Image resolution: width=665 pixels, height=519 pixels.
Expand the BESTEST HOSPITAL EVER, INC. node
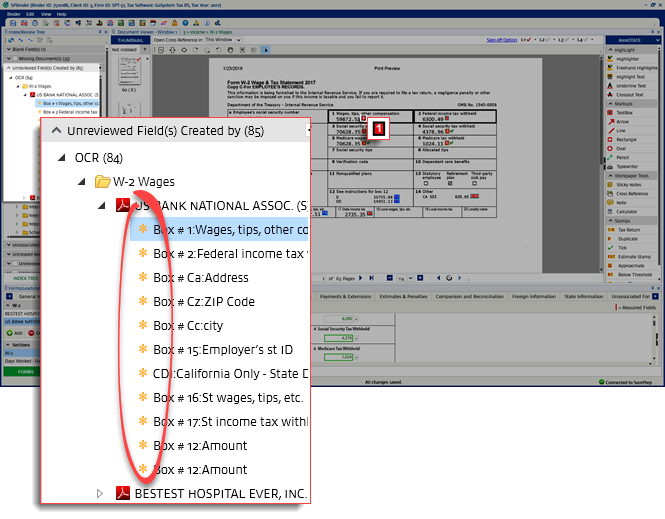pyautogui.click(x=99, y=493)
